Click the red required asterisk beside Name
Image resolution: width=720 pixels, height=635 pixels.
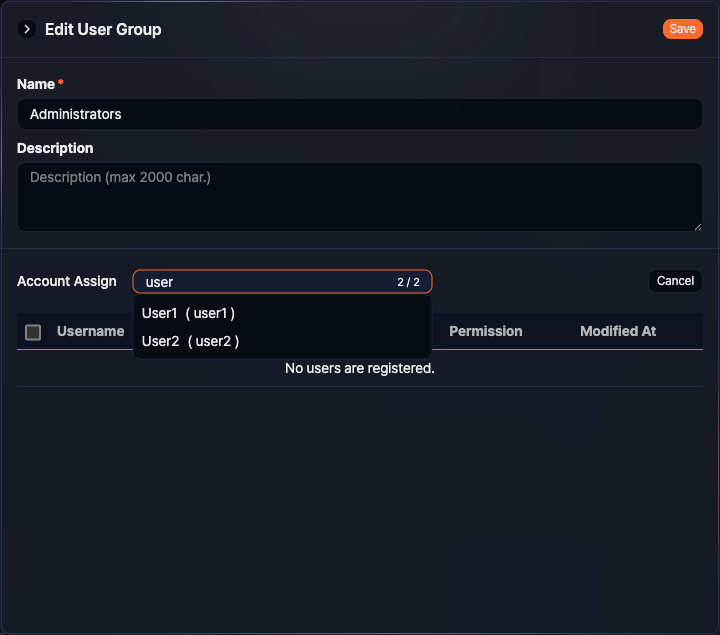[61, 83]
